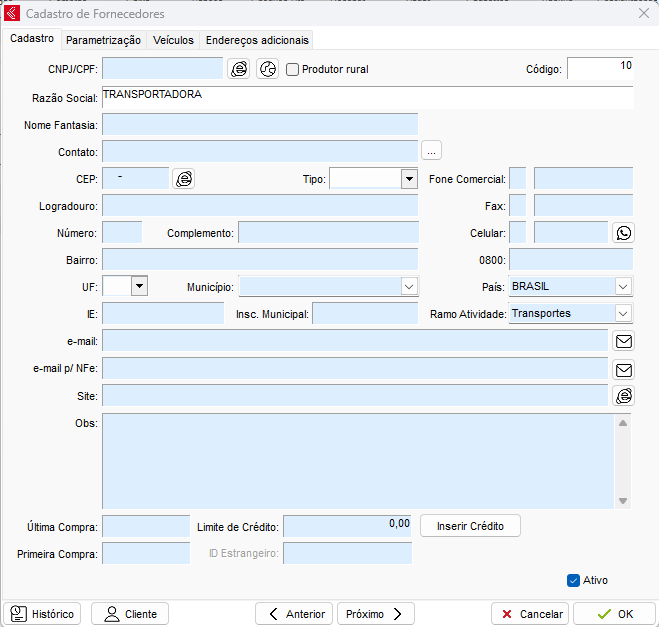Uncheck the Ativo checkbox

(573, 580)
